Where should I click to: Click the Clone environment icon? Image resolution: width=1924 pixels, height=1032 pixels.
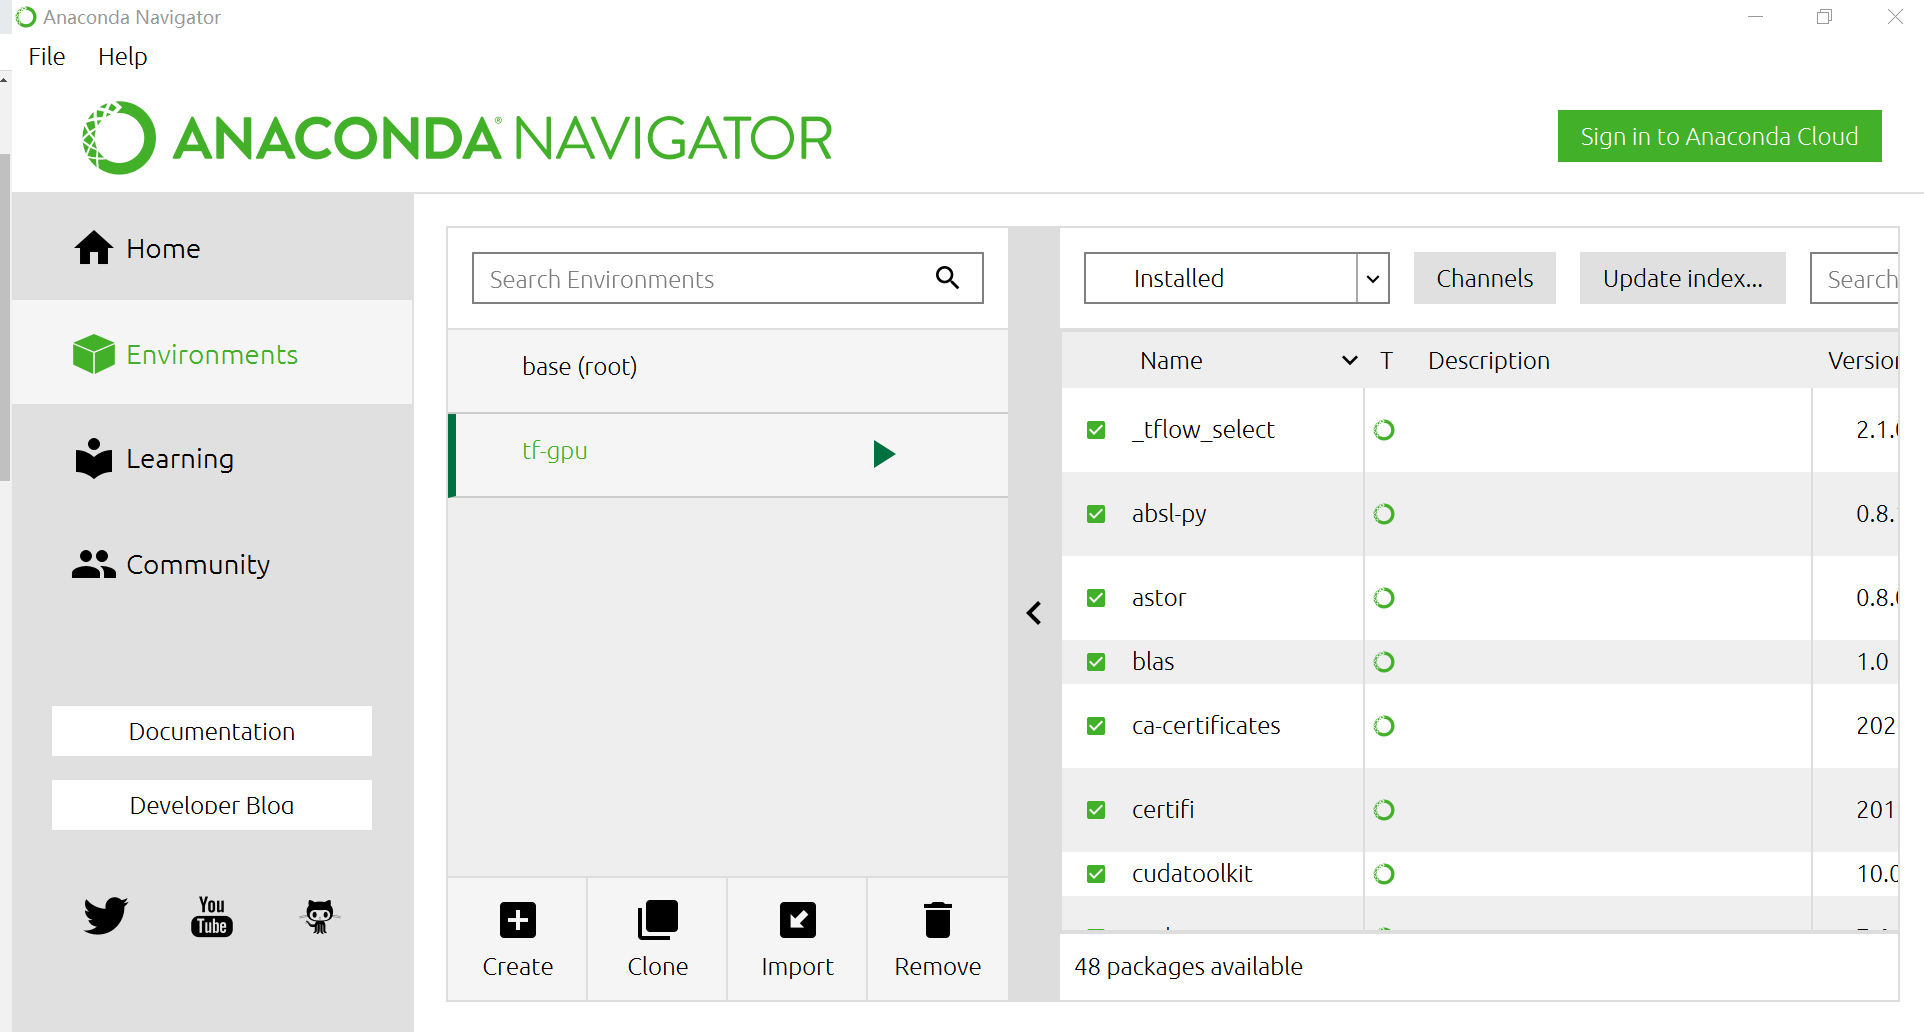[658, 920]
